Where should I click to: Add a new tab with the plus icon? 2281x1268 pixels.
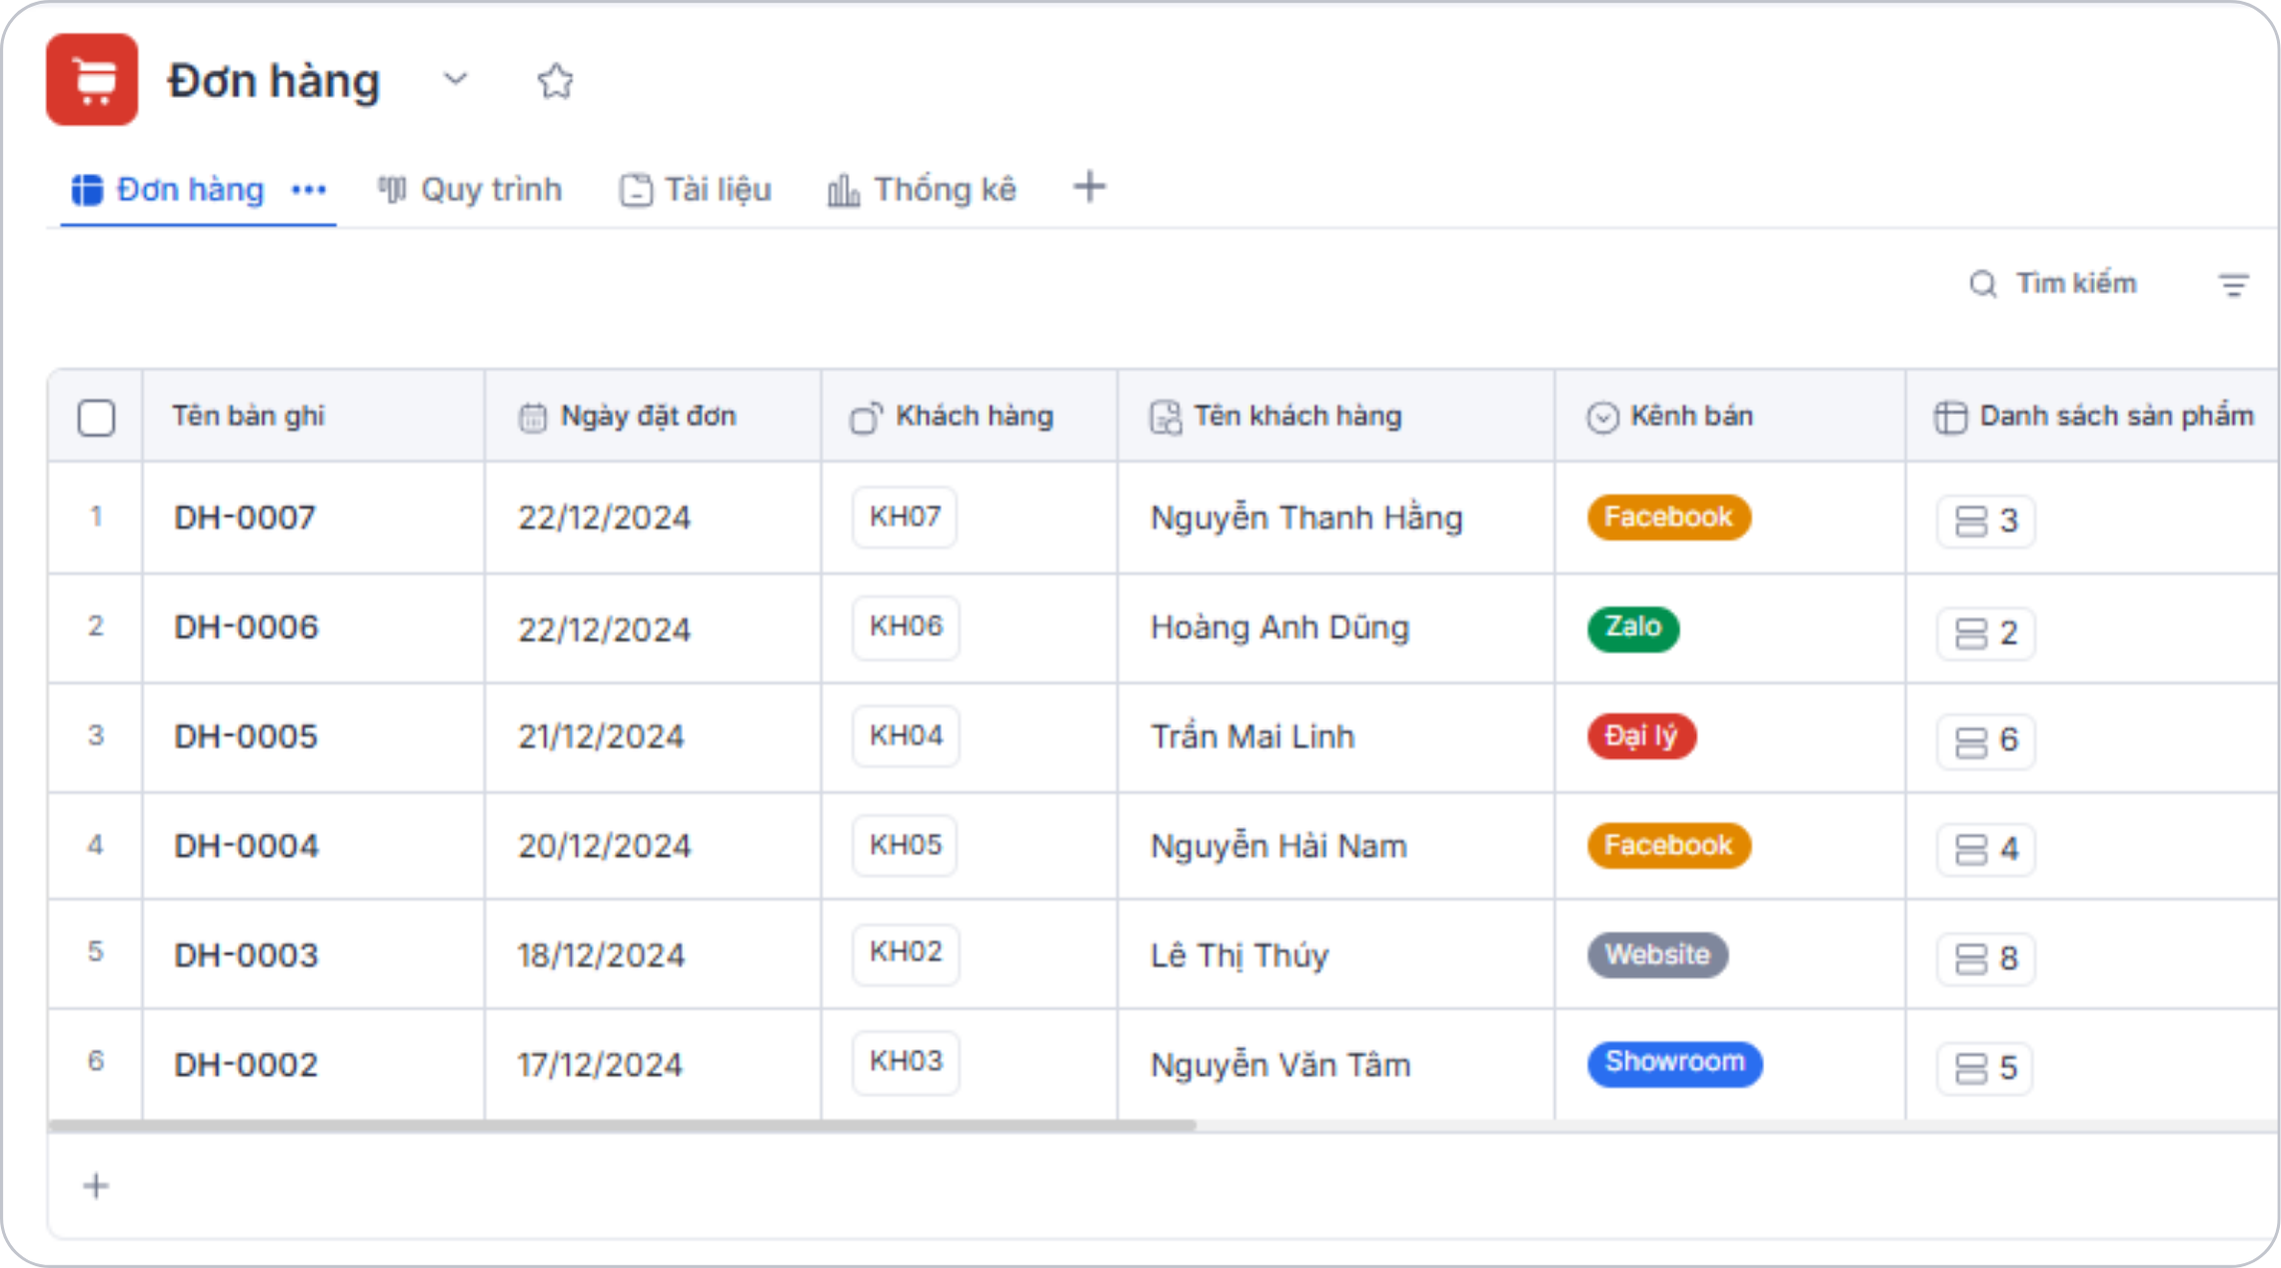click(1090, 187)
